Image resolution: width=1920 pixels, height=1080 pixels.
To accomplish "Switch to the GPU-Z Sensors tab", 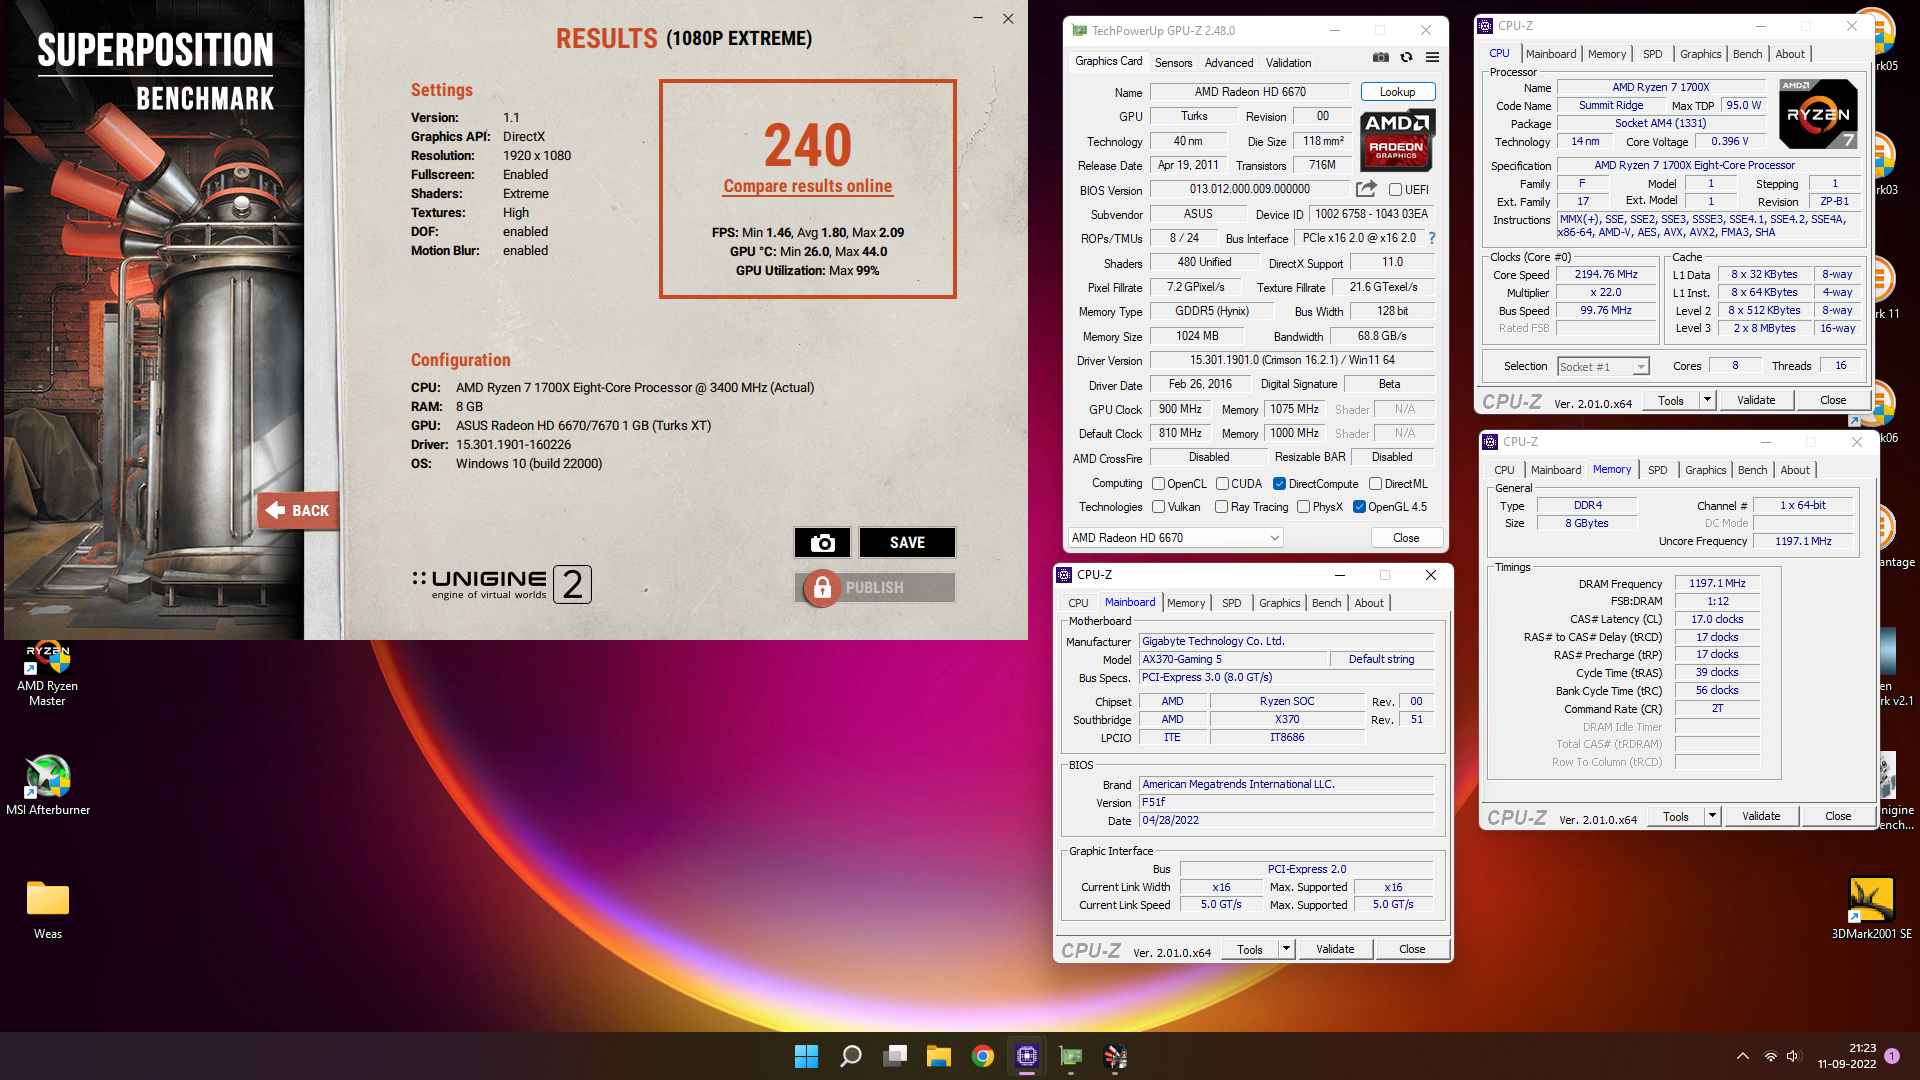I will (x=1173, y=62).
